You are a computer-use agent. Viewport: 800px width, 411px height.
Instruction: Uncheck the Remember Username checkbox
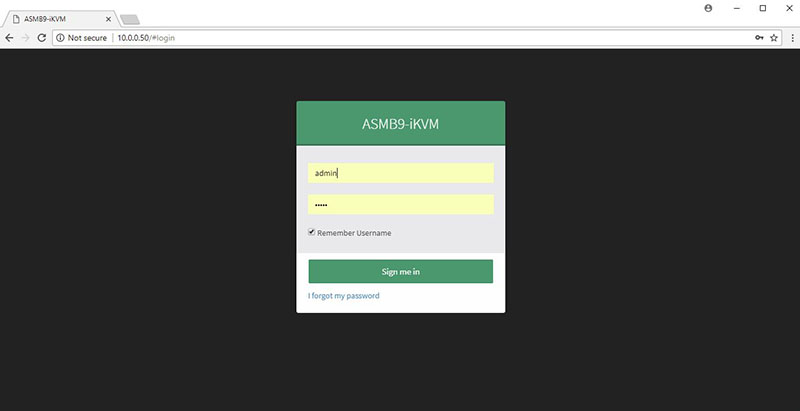[311, 232]
